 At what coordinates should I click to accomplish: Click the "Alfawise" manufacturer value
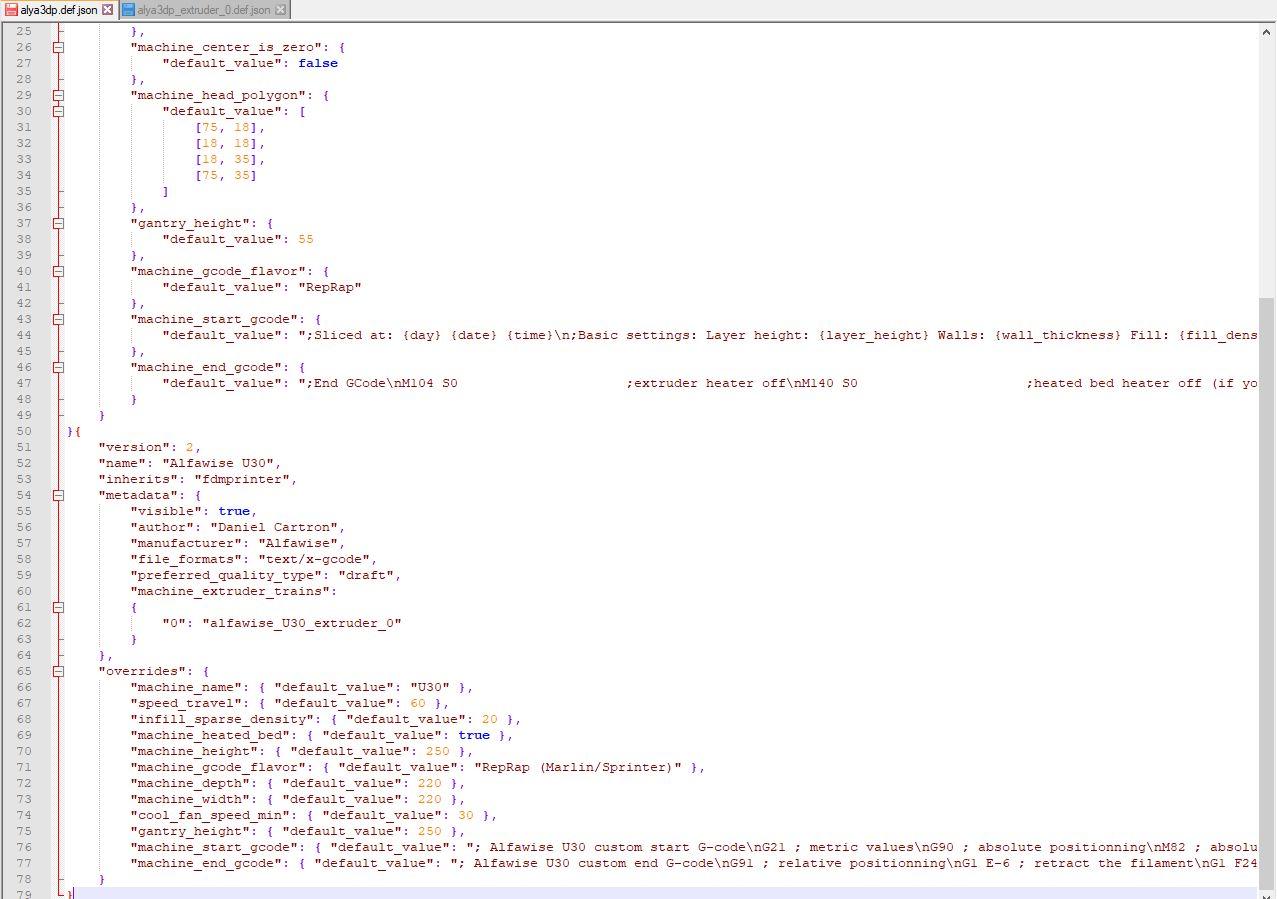[298, 543]
